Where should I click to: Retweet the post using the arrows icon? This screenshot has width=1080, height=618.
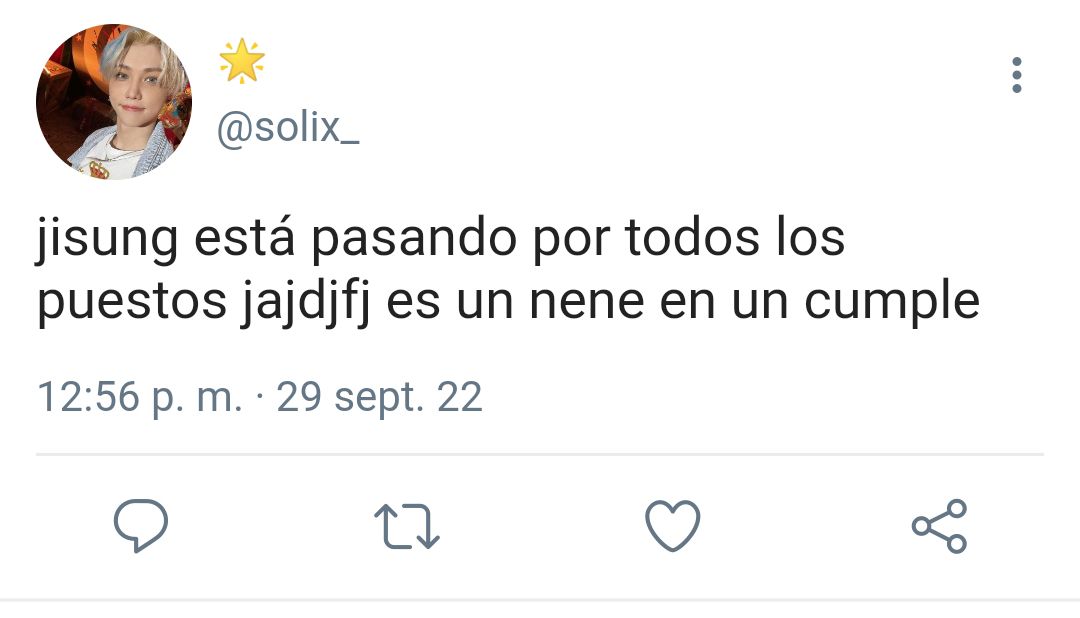tap(406, 526)
